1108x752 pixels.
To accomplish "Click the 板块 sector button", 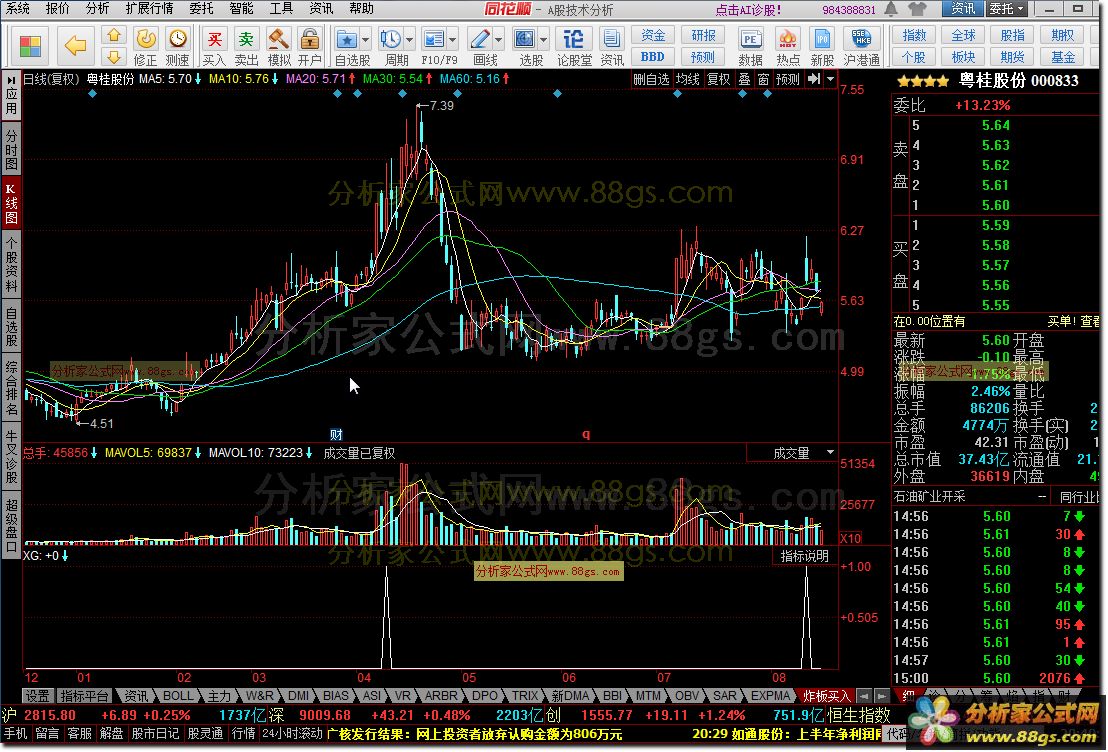I will (x=963, y=57).
